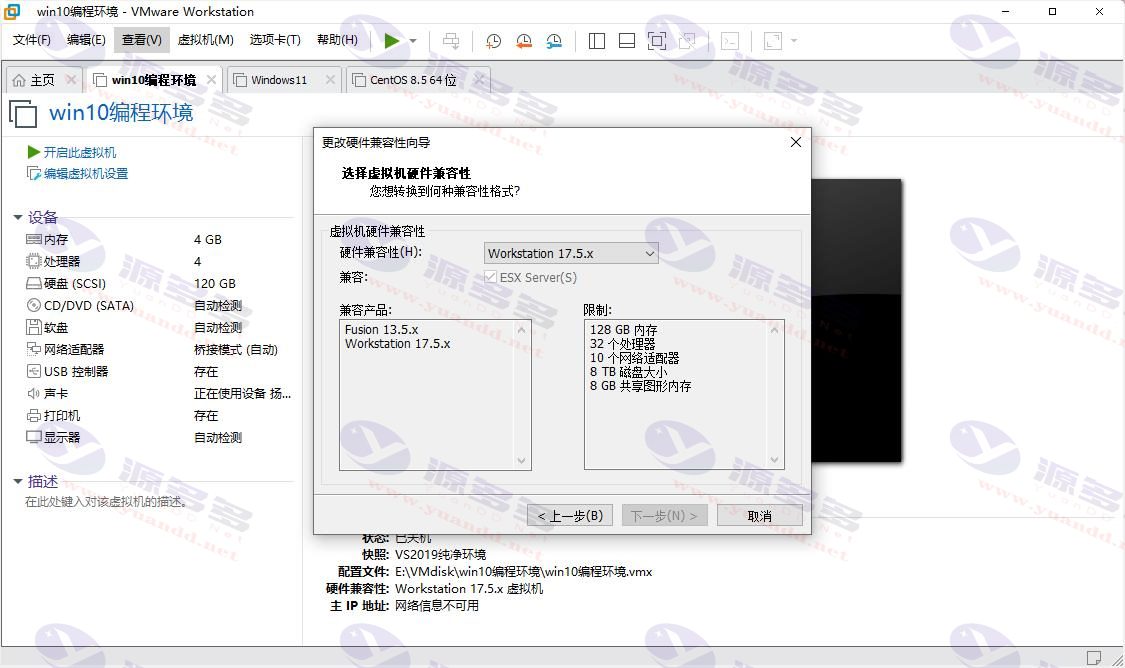
Task: Select the 硬盘 (SCSI) device row
Action: coord(159,283)
